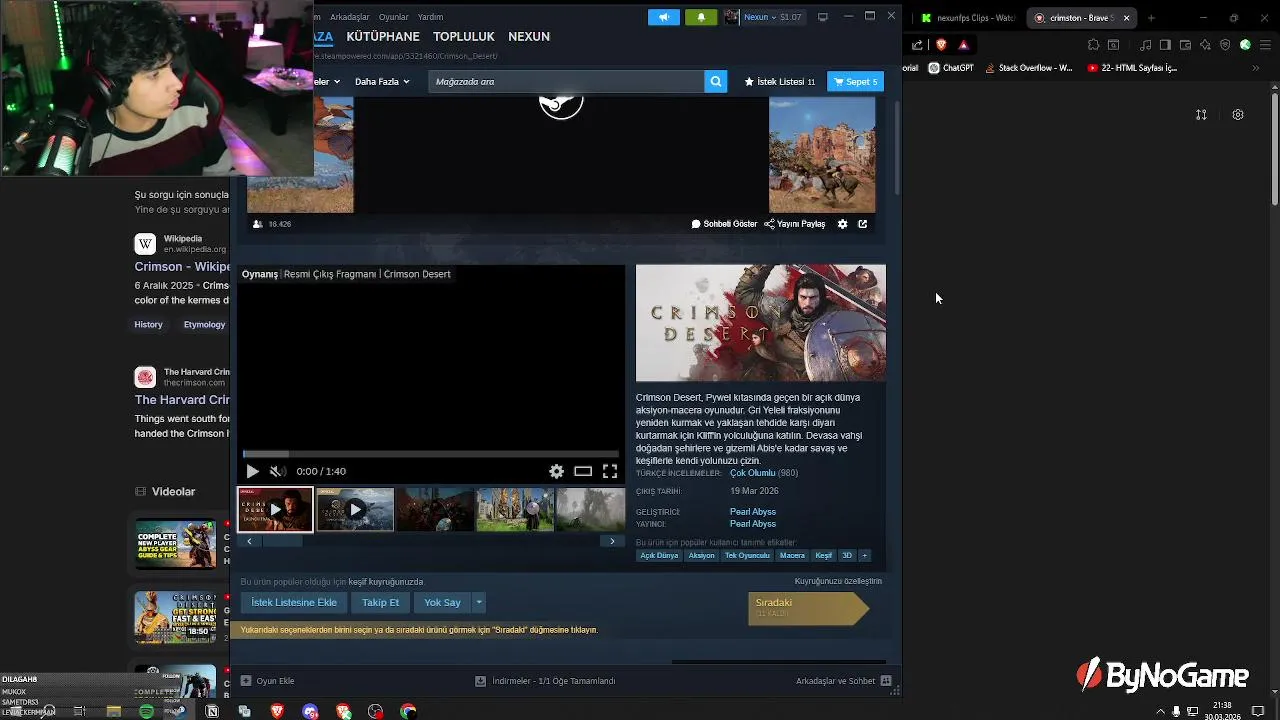Select first trailer thumbnail with play icon

(x=275, y=509)
